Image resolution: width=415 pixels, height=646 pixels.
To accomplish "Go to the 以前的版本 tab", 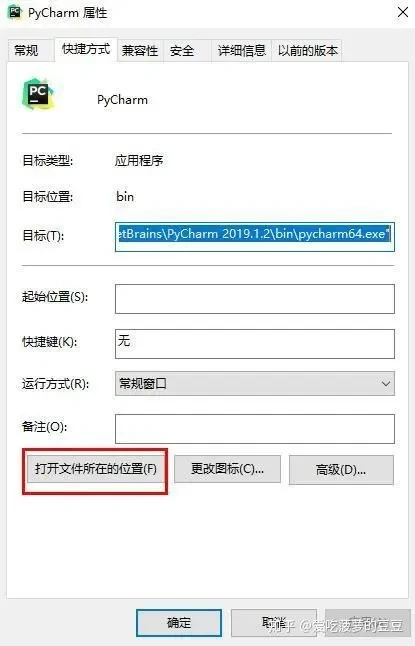I will [x=307, y=51].
